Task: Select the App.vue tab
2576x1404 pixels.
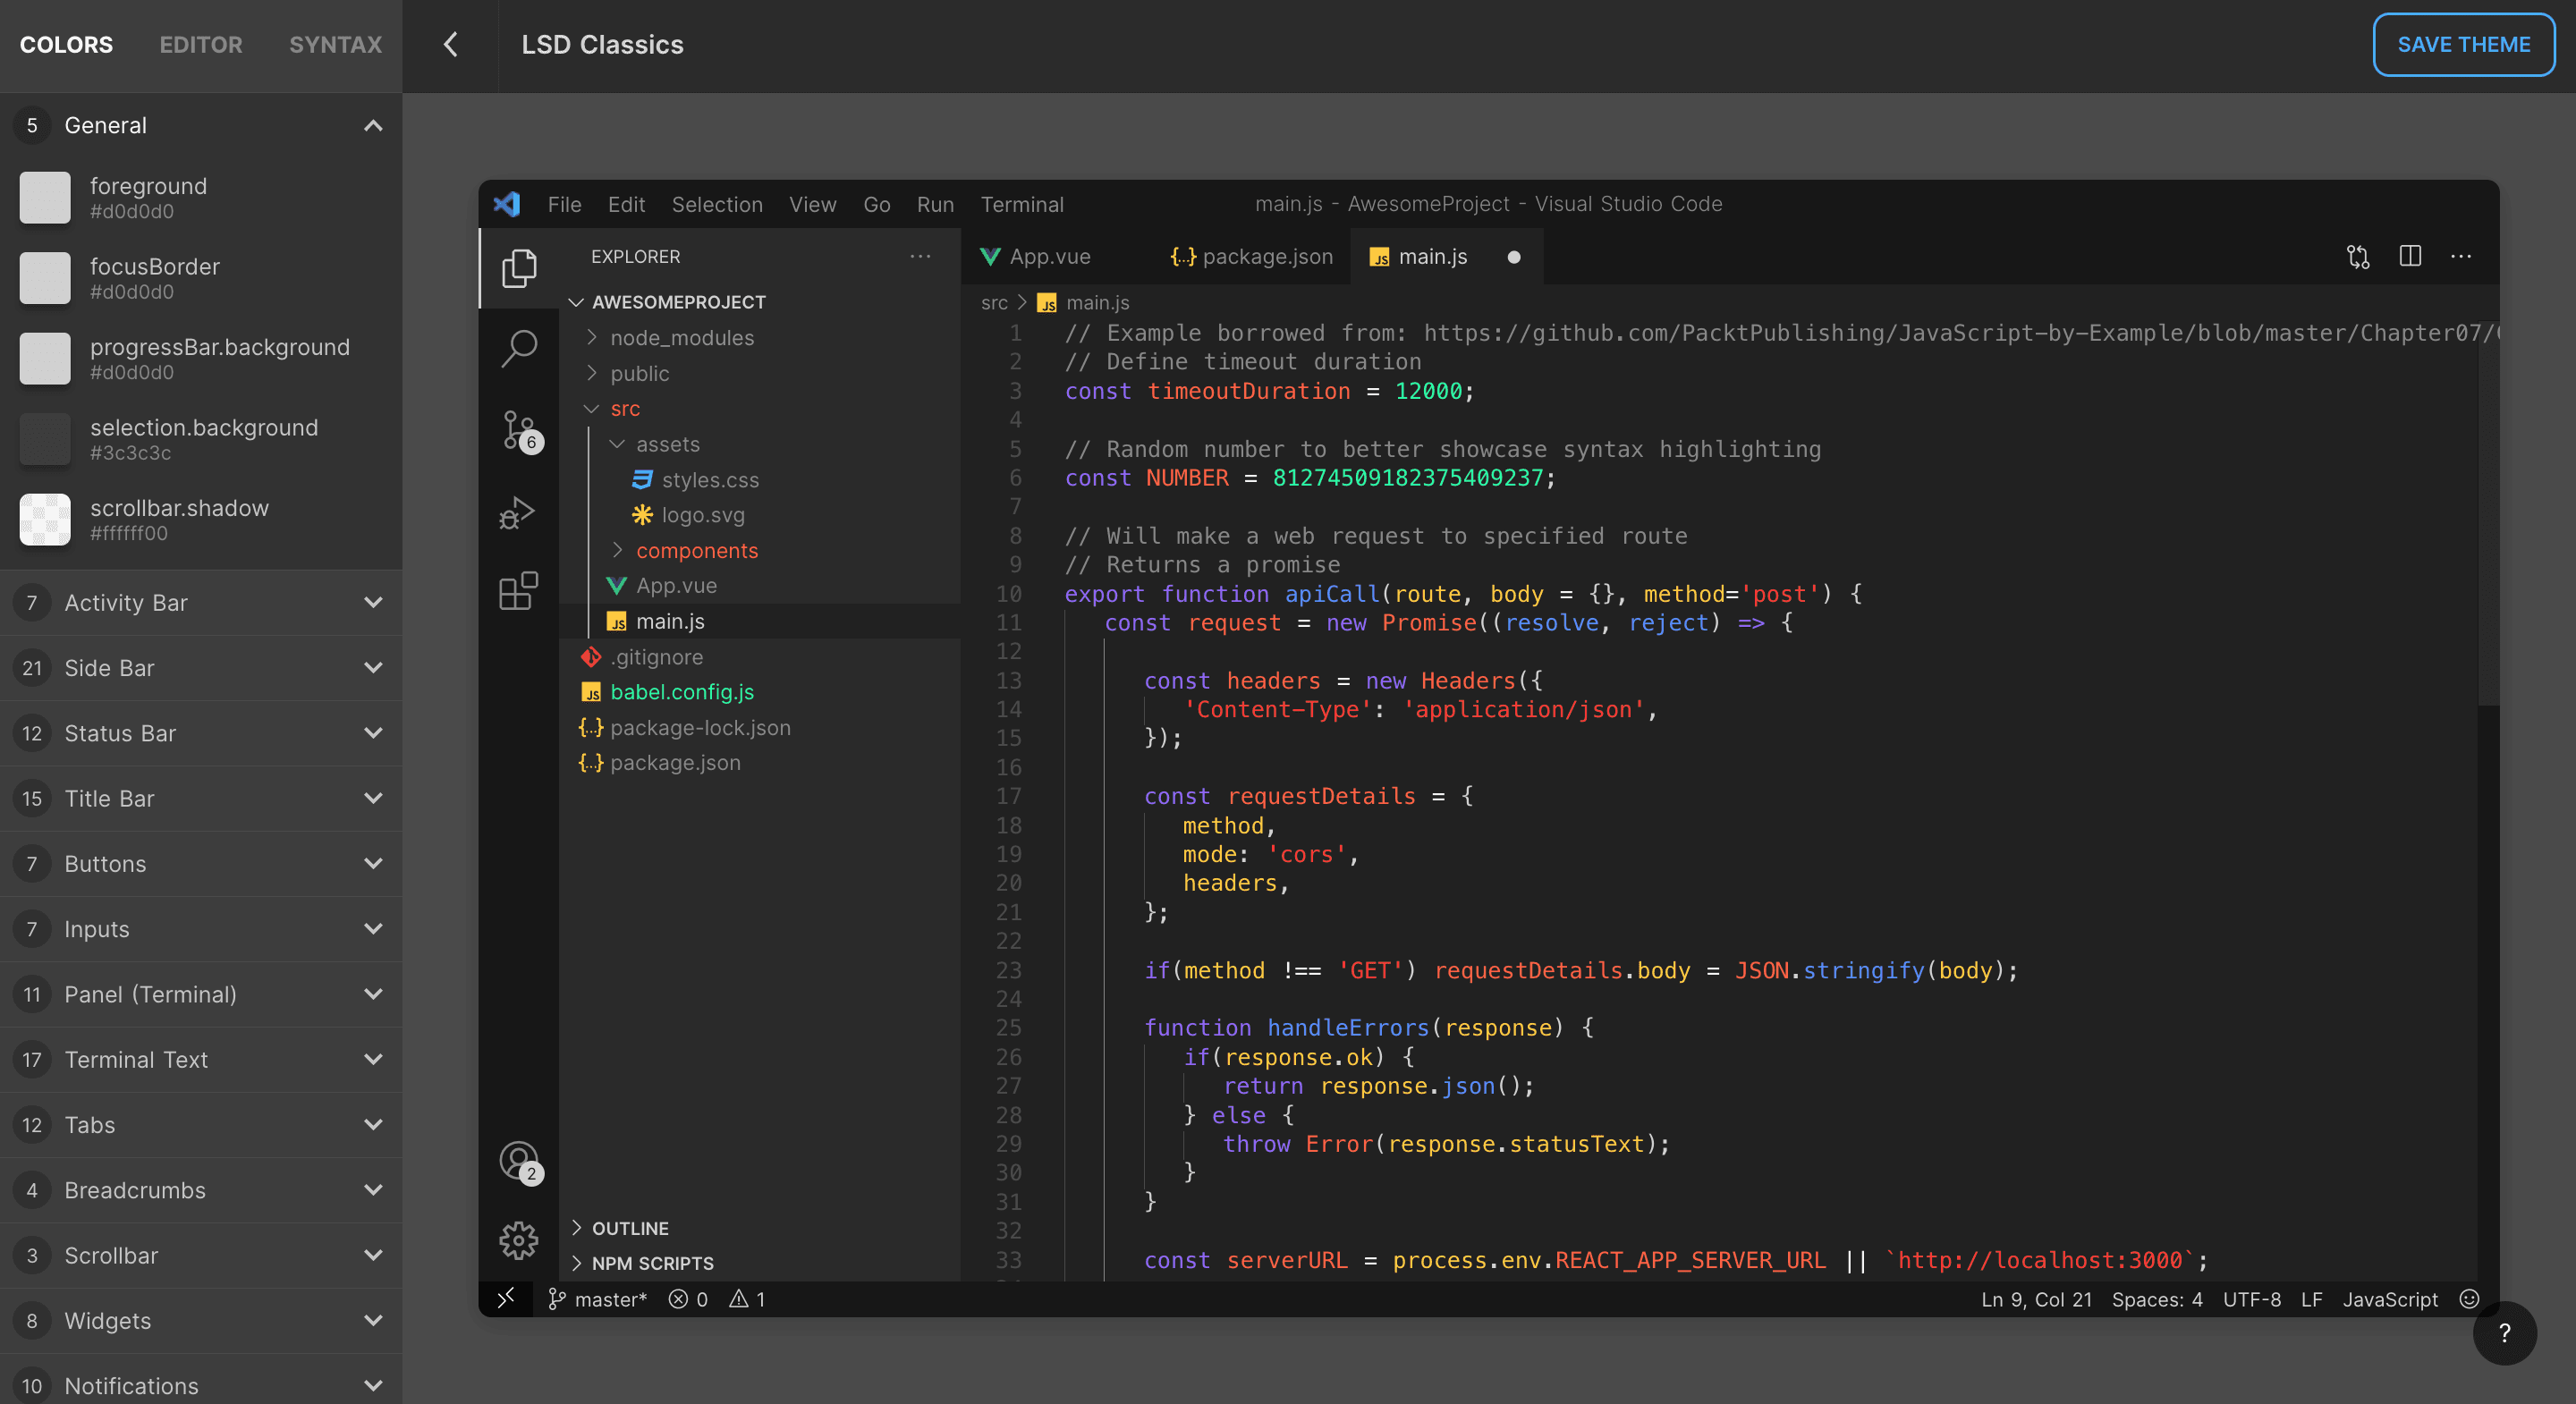Action: (x=1047, y=256)
